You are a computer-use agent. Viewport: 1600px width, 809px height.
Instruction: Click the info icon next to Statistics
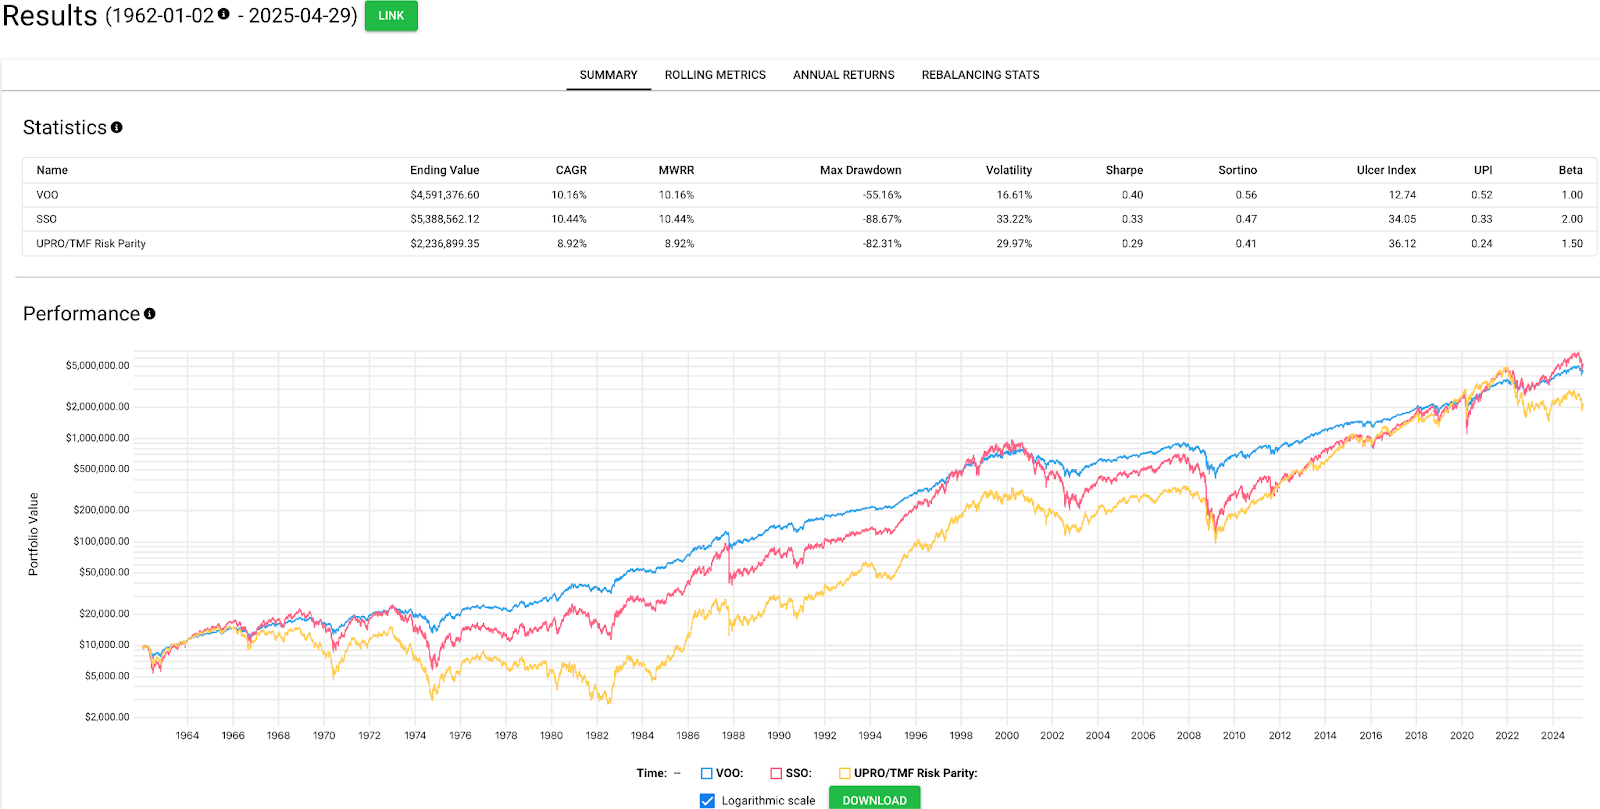(x=117, y=127)
